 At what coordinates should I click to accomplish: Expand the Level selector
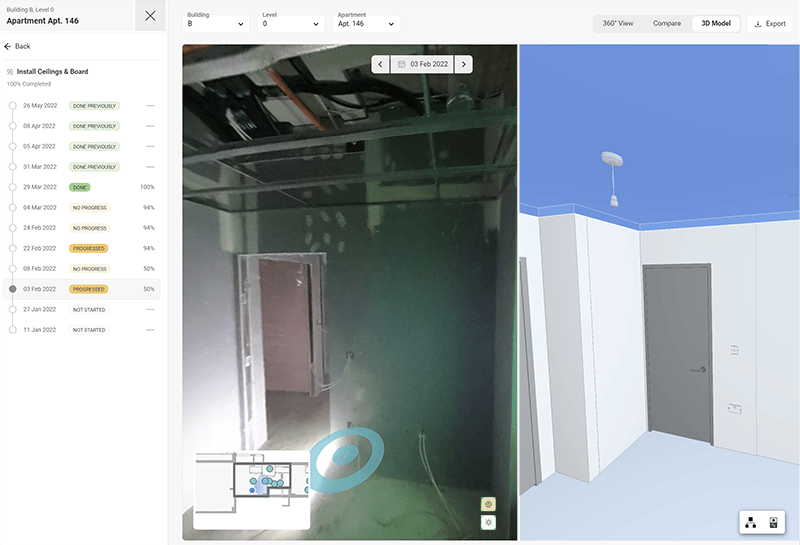292,23
